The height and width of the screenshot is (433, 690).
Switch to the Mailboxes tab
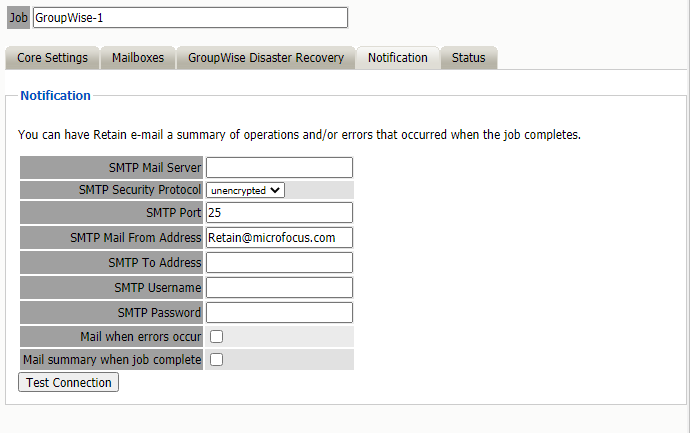[138, 58]
